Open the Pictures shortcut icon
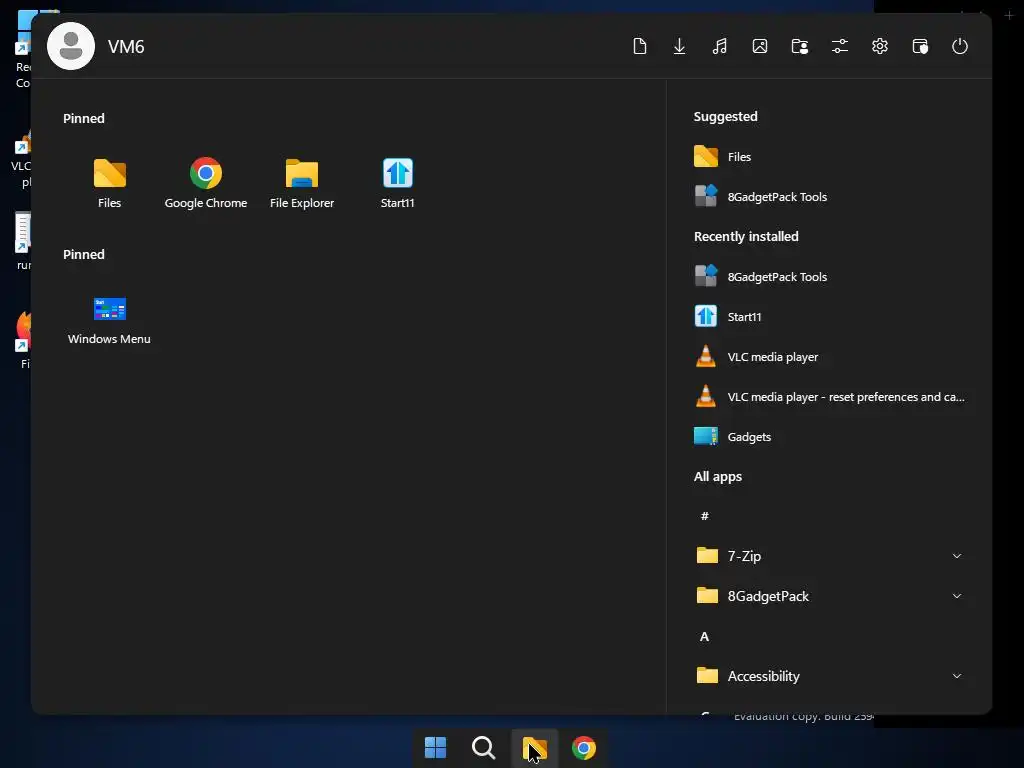This screenshot has height=768, width=1024. coord(760,46)
